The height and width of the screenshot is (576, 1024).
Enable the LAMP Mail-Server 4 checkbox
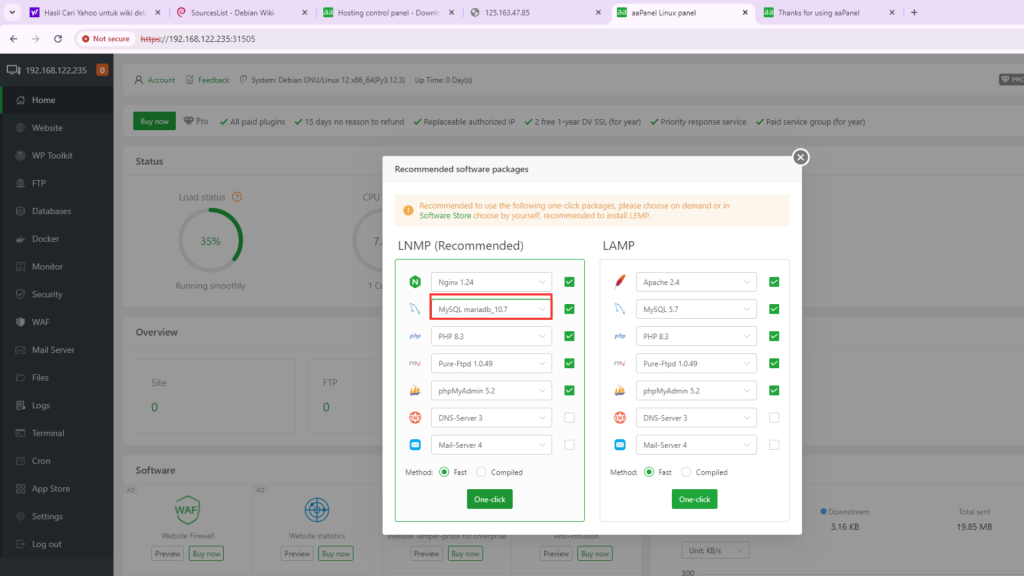point(774,445)
